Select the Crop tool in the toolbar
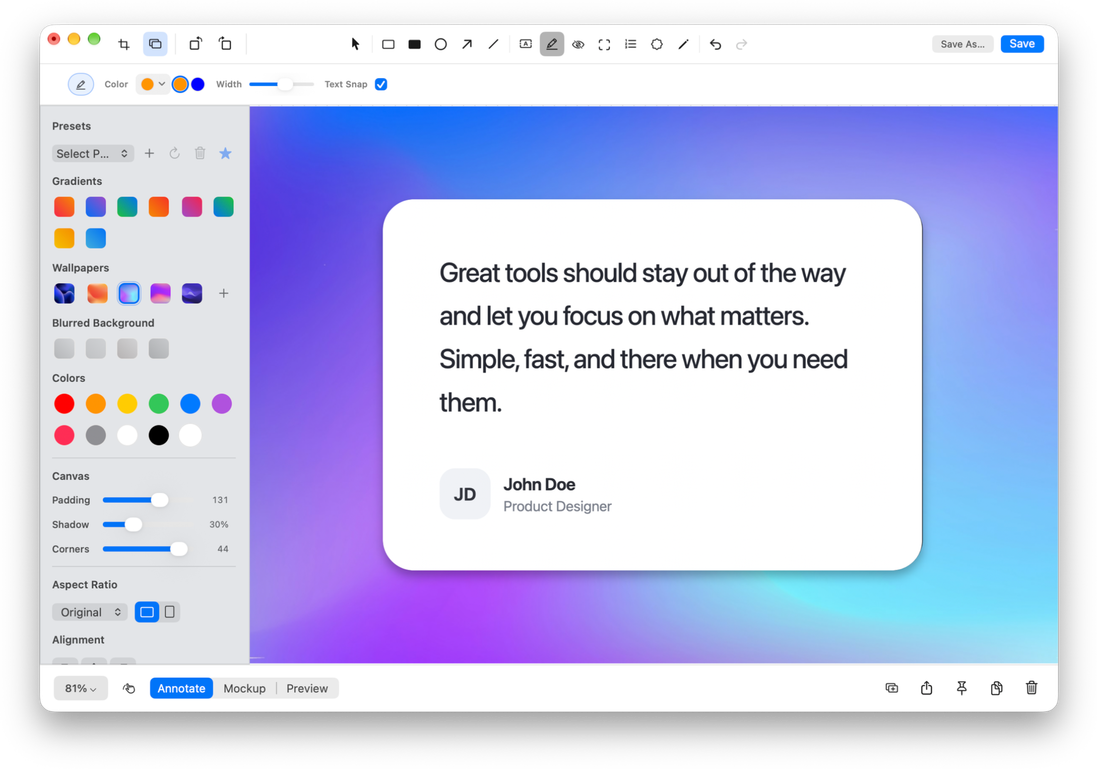1098x769 pixels. point(124,44)
